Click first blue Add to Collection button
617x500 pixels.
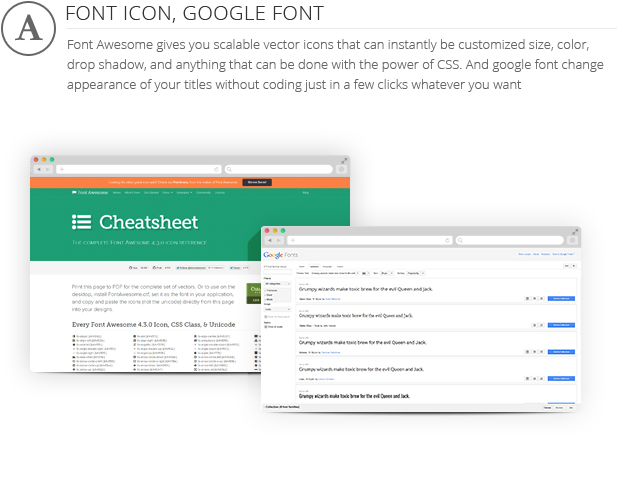(x=561, y=298)
